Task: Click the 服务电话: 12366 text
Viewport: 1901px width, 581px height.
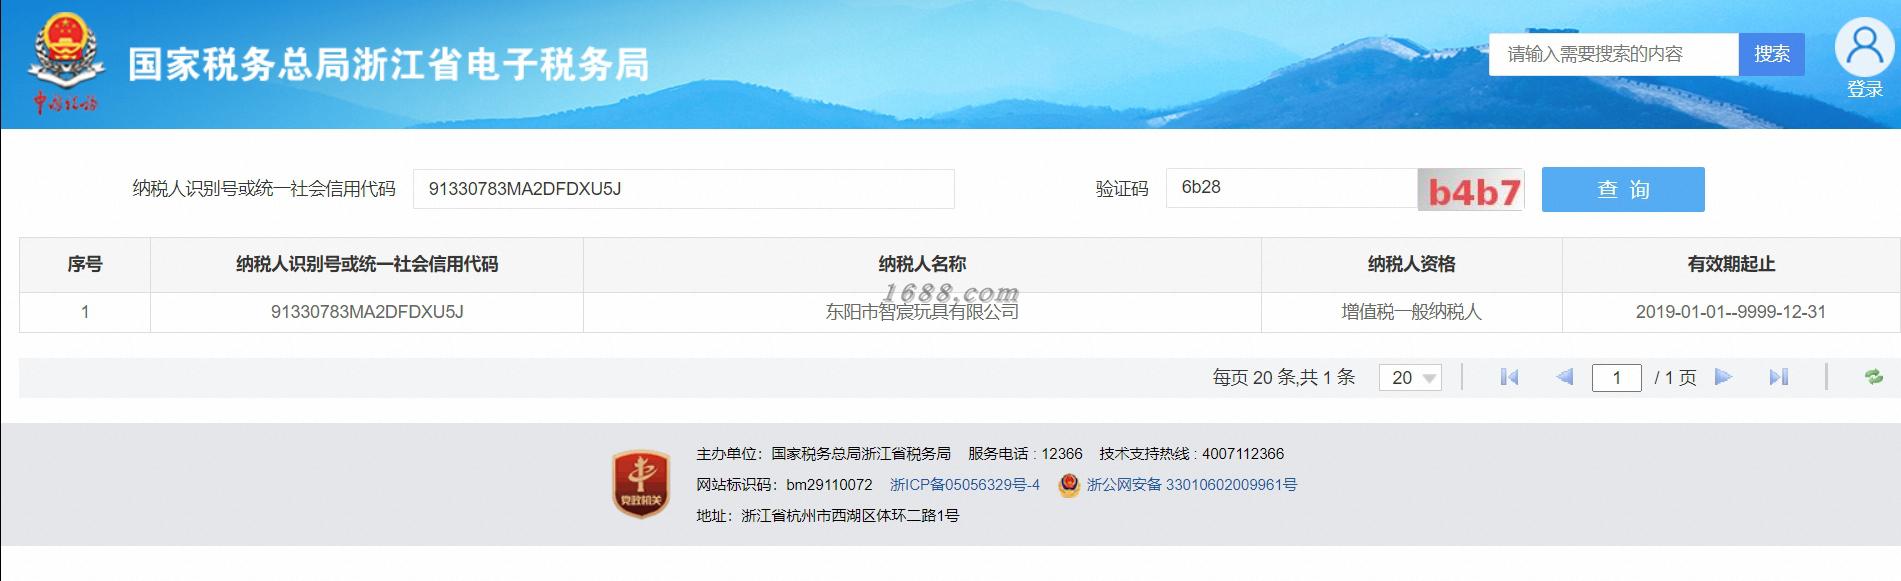Action: coord(1025,454)
